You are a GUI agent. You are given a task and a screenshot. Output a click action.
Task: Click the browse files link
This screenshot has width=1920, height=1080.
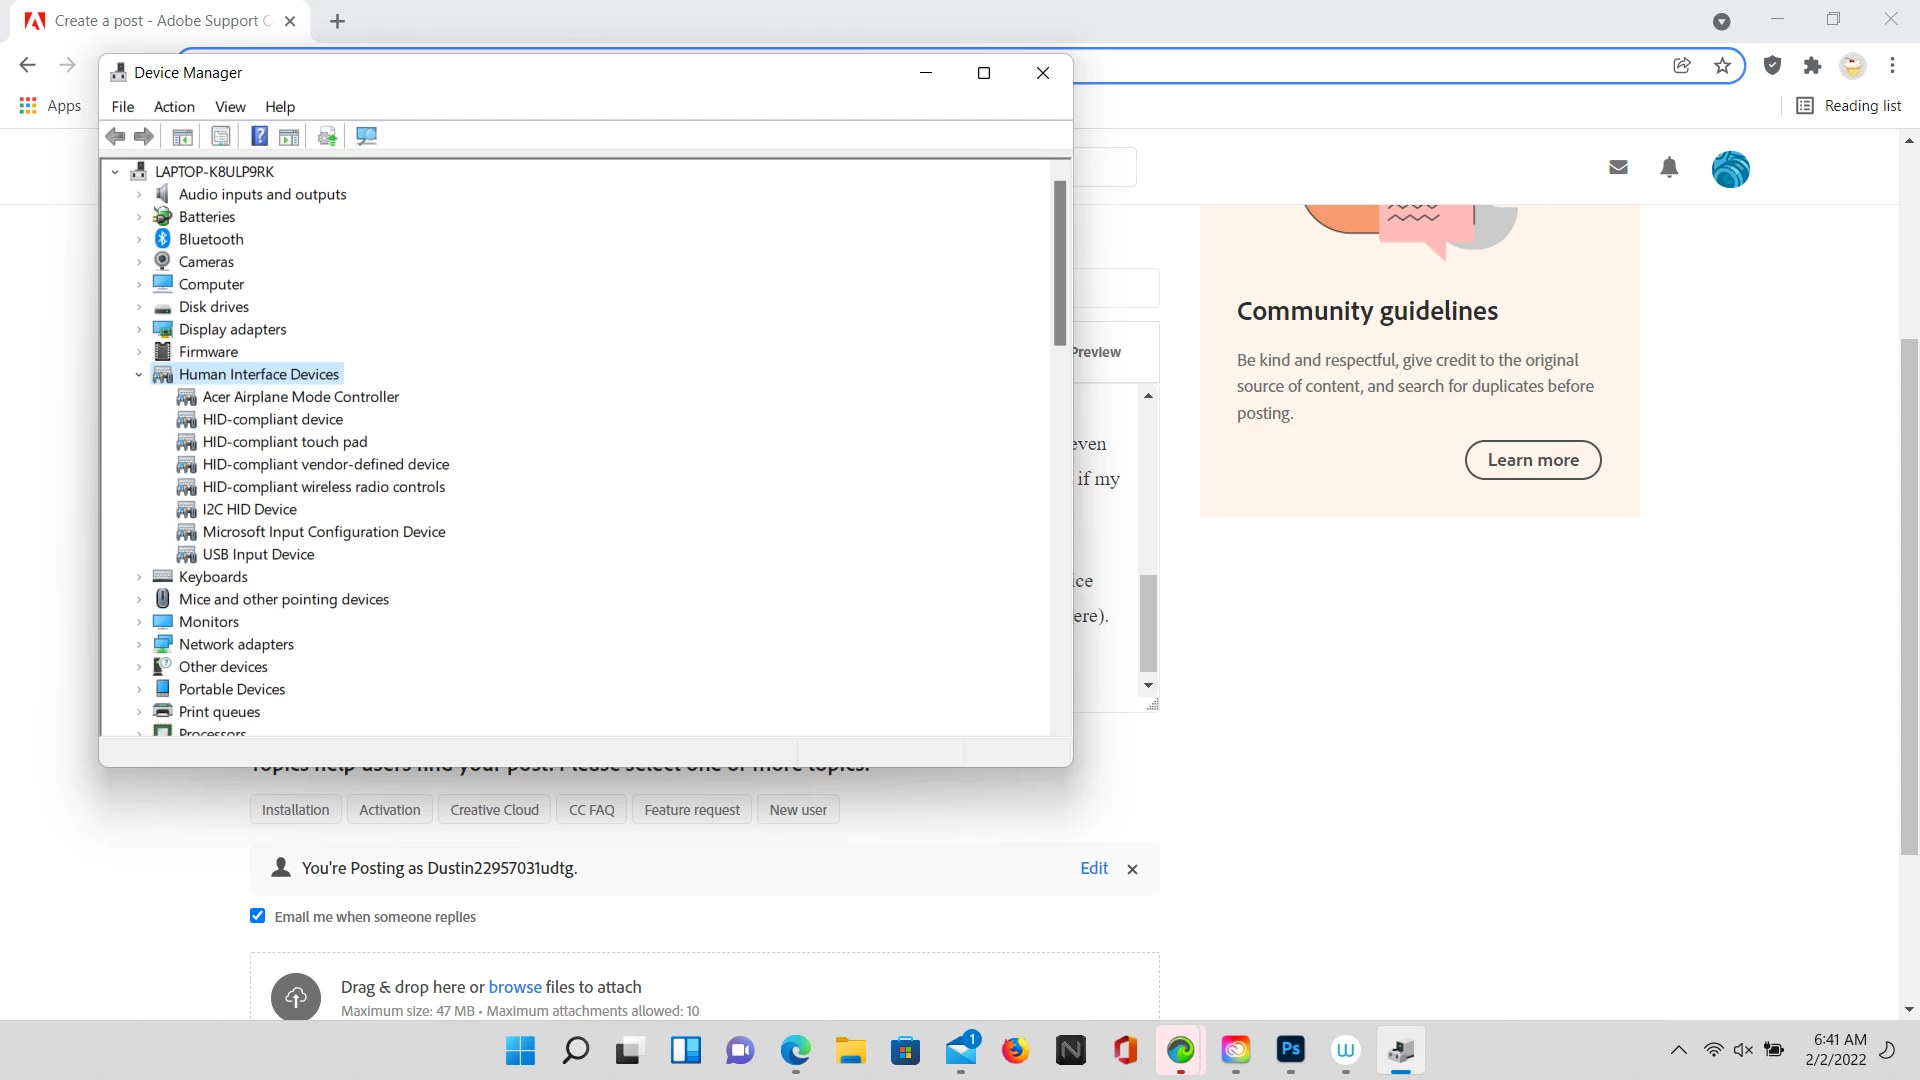514,987
